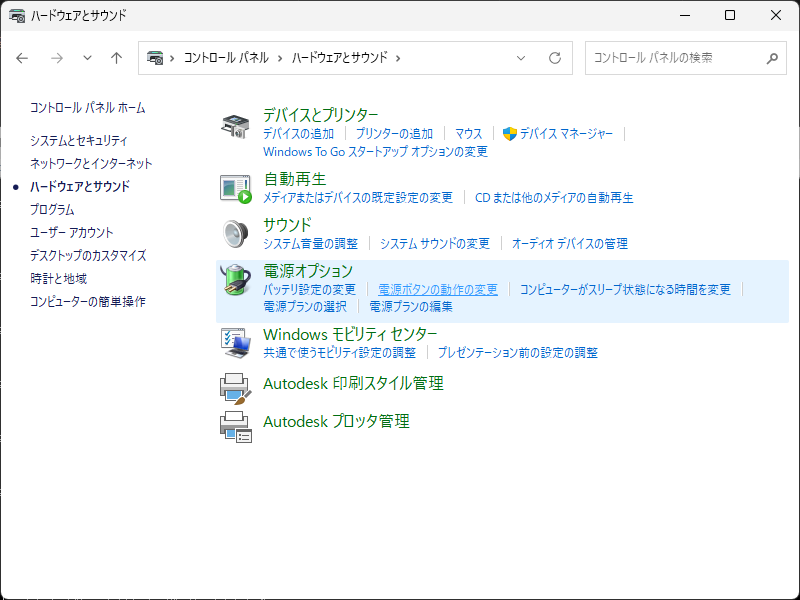The width and height of the screenshot is (800, 600).
Task: Open コンピューターの簡単操作 in sidebar
Action: coord(88,301)
